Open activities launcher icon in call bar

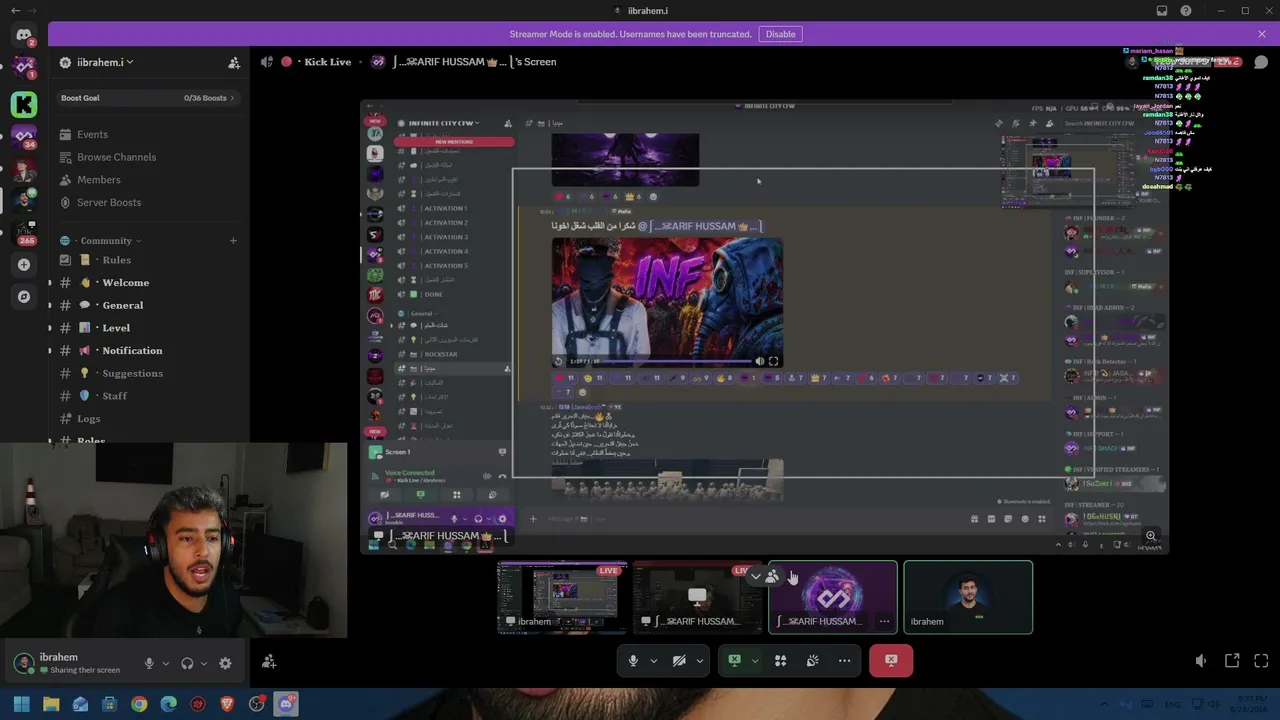pyautogui.click(x=781, y=661)
